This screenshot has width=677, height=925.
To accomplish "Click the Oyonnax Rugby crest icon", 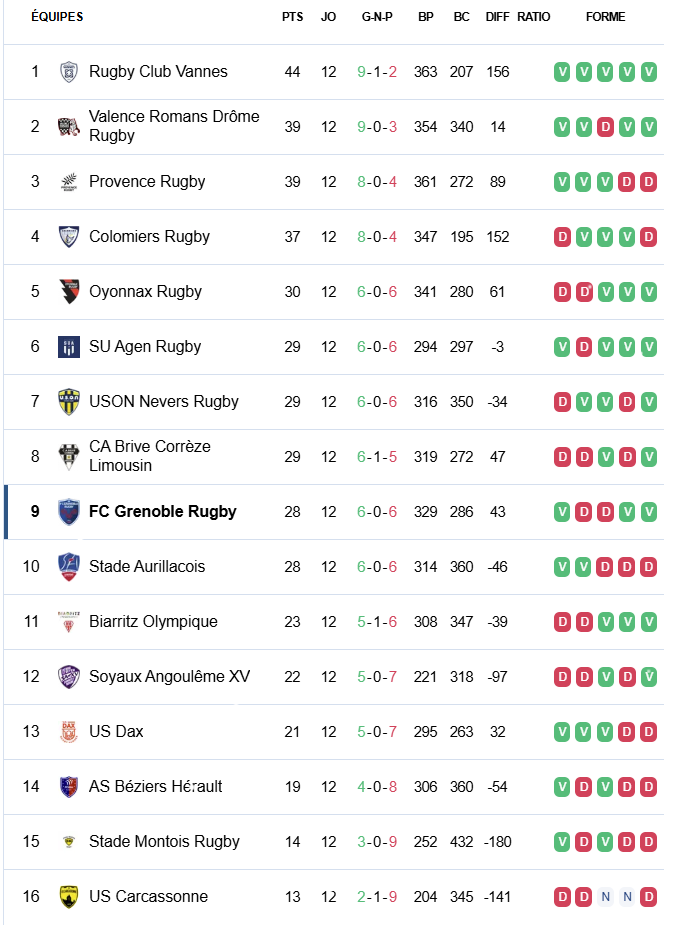I will coord(69,292).
